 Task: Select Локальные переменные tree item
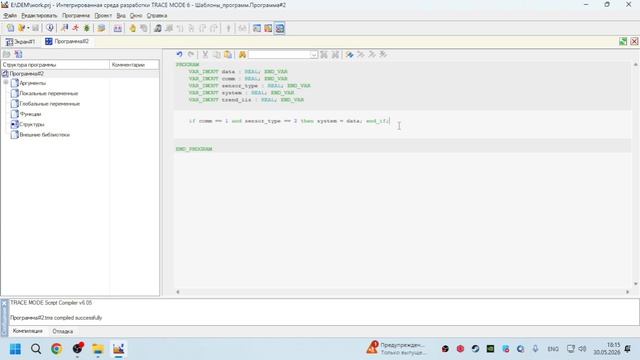pyautogui.click(x=49, y=93)
